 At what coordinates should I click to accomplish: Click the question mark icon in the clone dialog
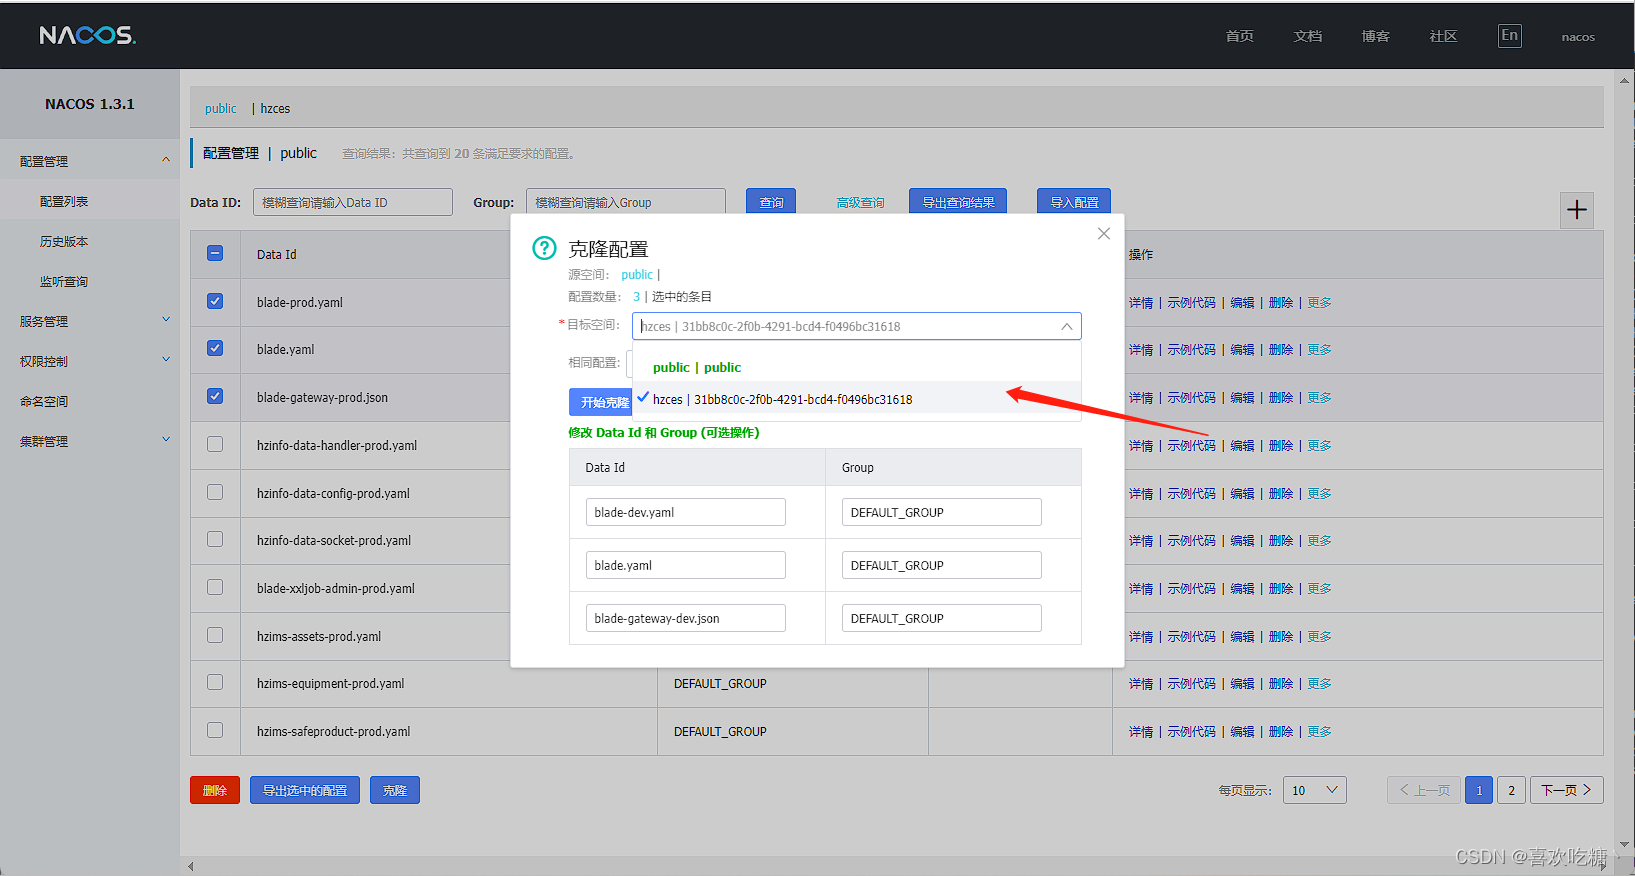544,248
